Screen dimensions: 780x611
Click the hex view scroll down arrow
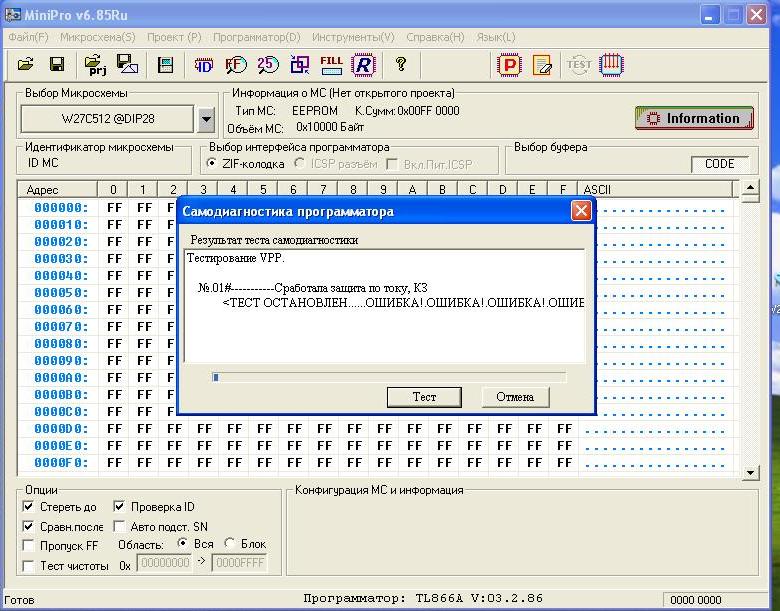coord(750,472)
